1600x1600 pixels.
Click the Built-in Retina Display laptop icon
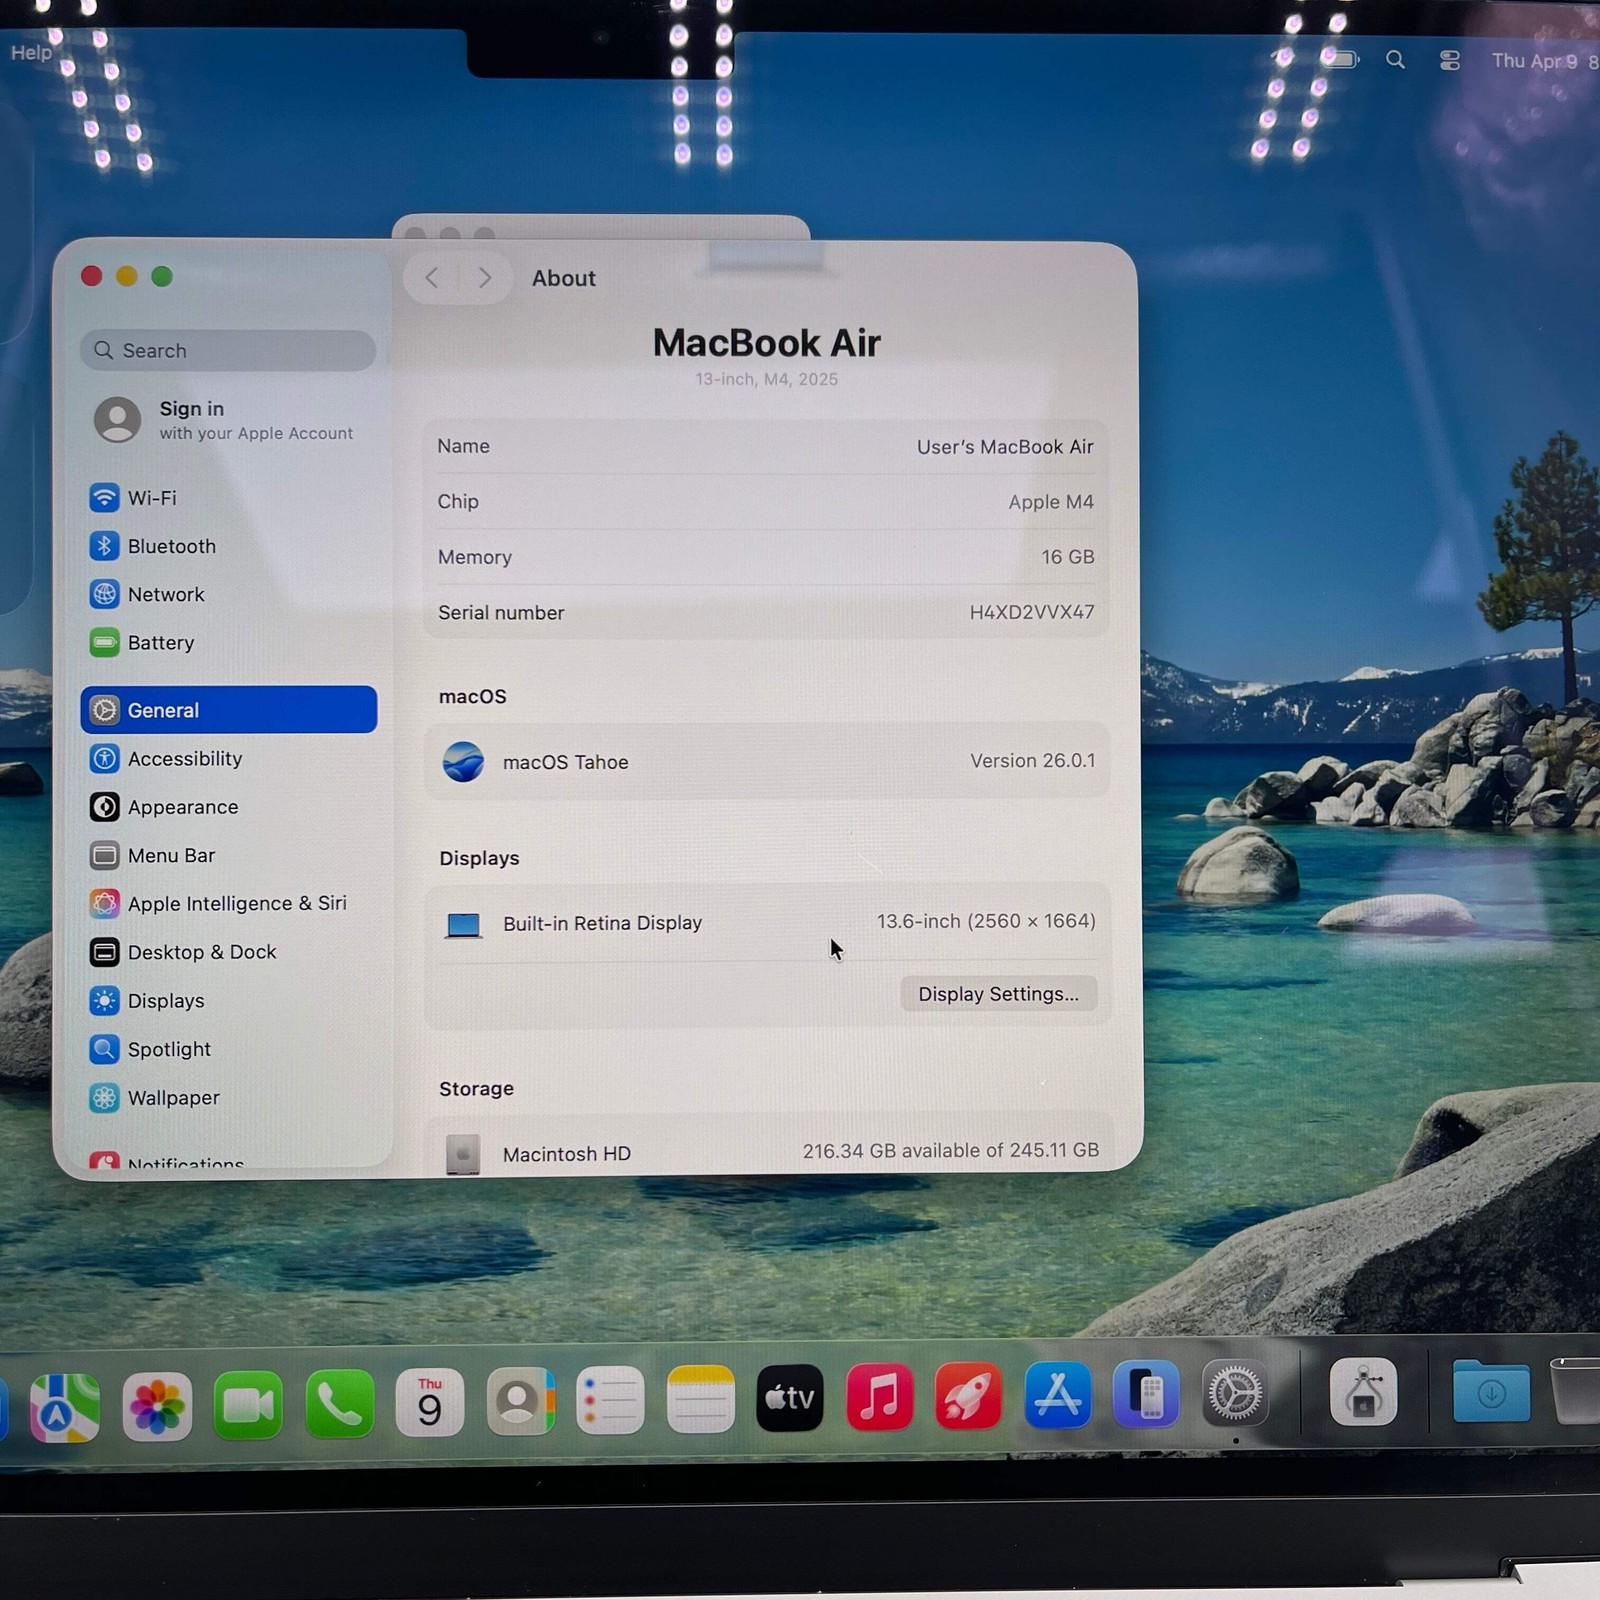[x=463, y=925]
